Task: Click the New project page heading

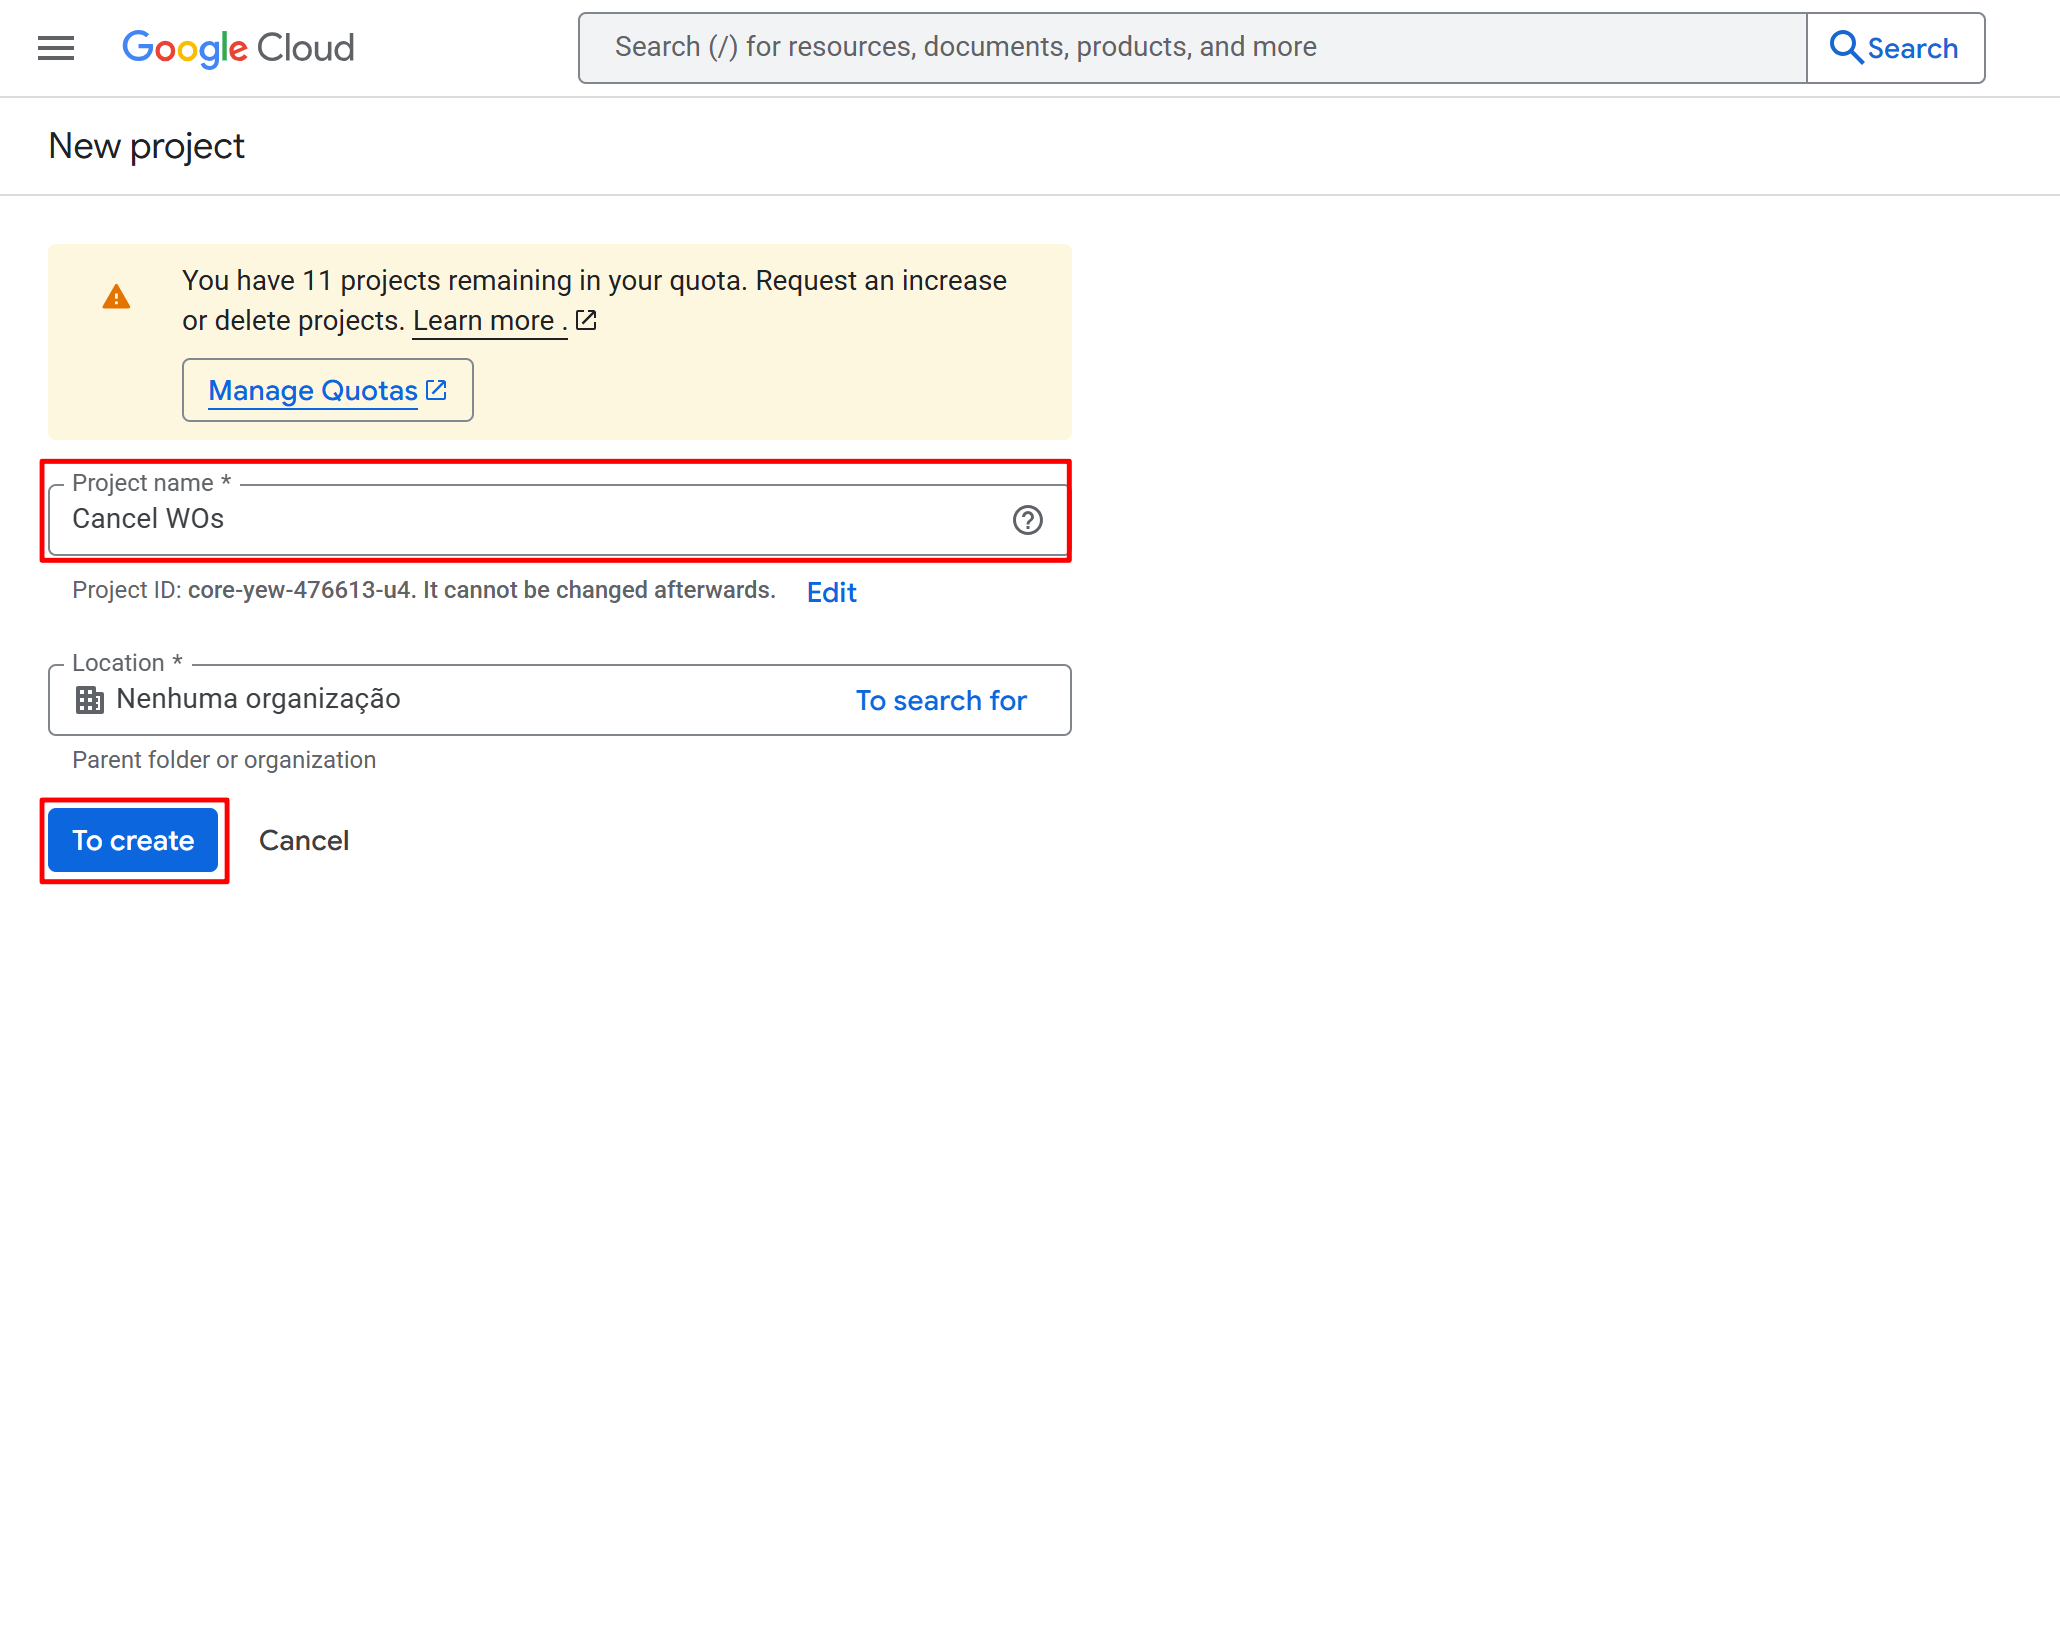Action: click(x=146, y=146)
